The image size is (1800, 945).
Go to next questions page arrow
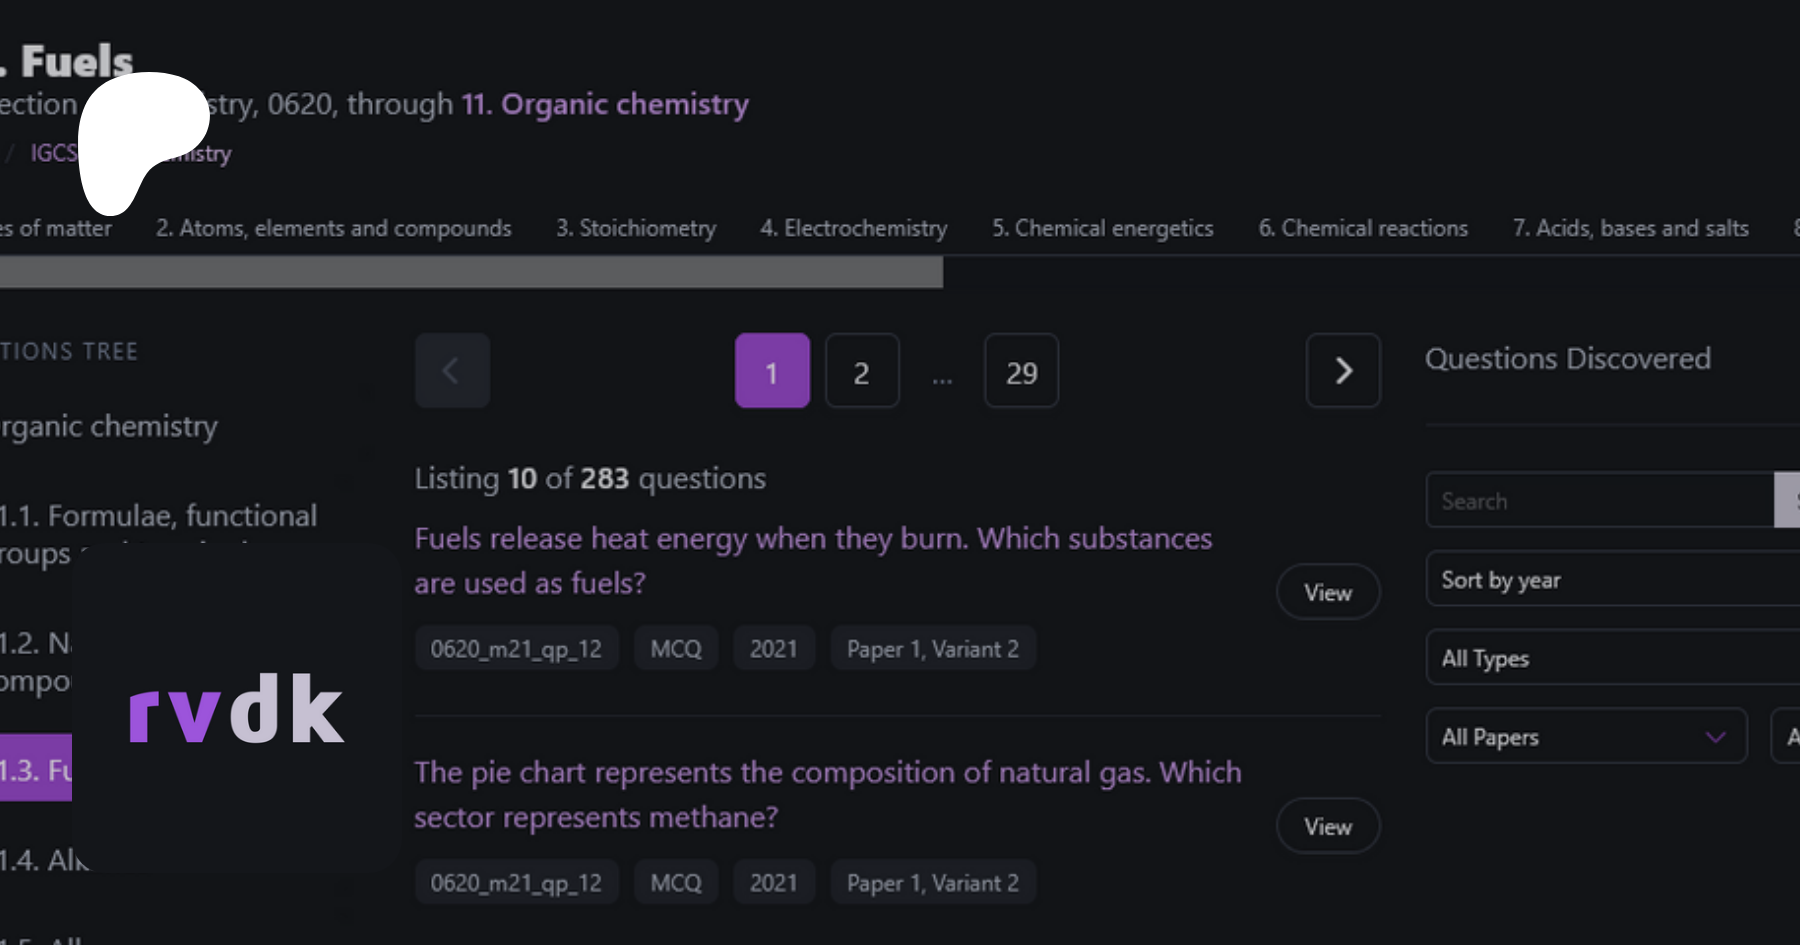click(1343, 371)
